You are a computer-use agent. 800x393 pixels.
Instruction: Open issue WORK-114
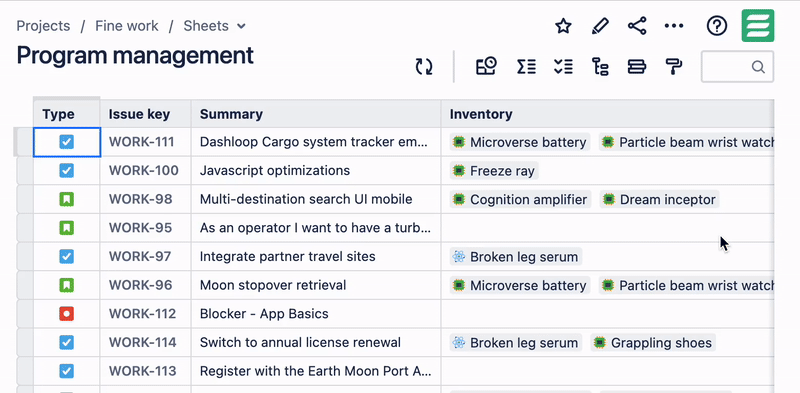pyautogui.click(x=142, y=342)
